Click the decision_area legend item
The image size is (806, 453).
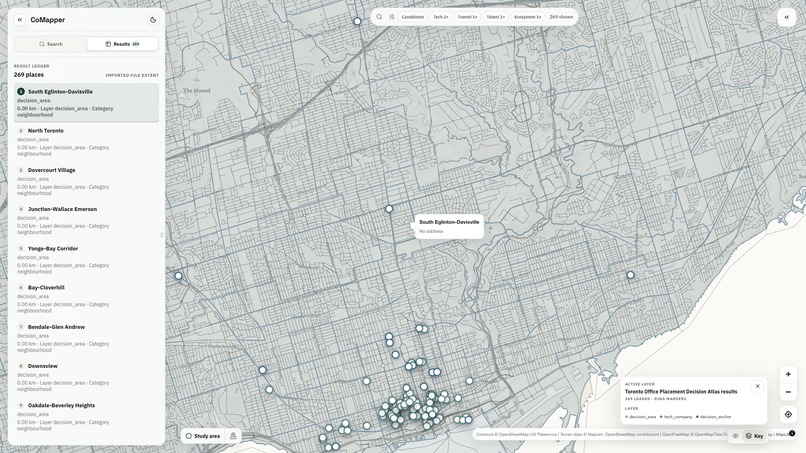click(x=640, y=417)
